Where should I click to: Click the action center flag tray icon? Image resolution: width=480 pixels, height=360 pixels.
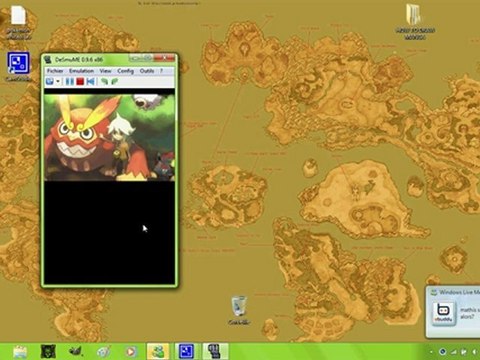coord(464,352)
